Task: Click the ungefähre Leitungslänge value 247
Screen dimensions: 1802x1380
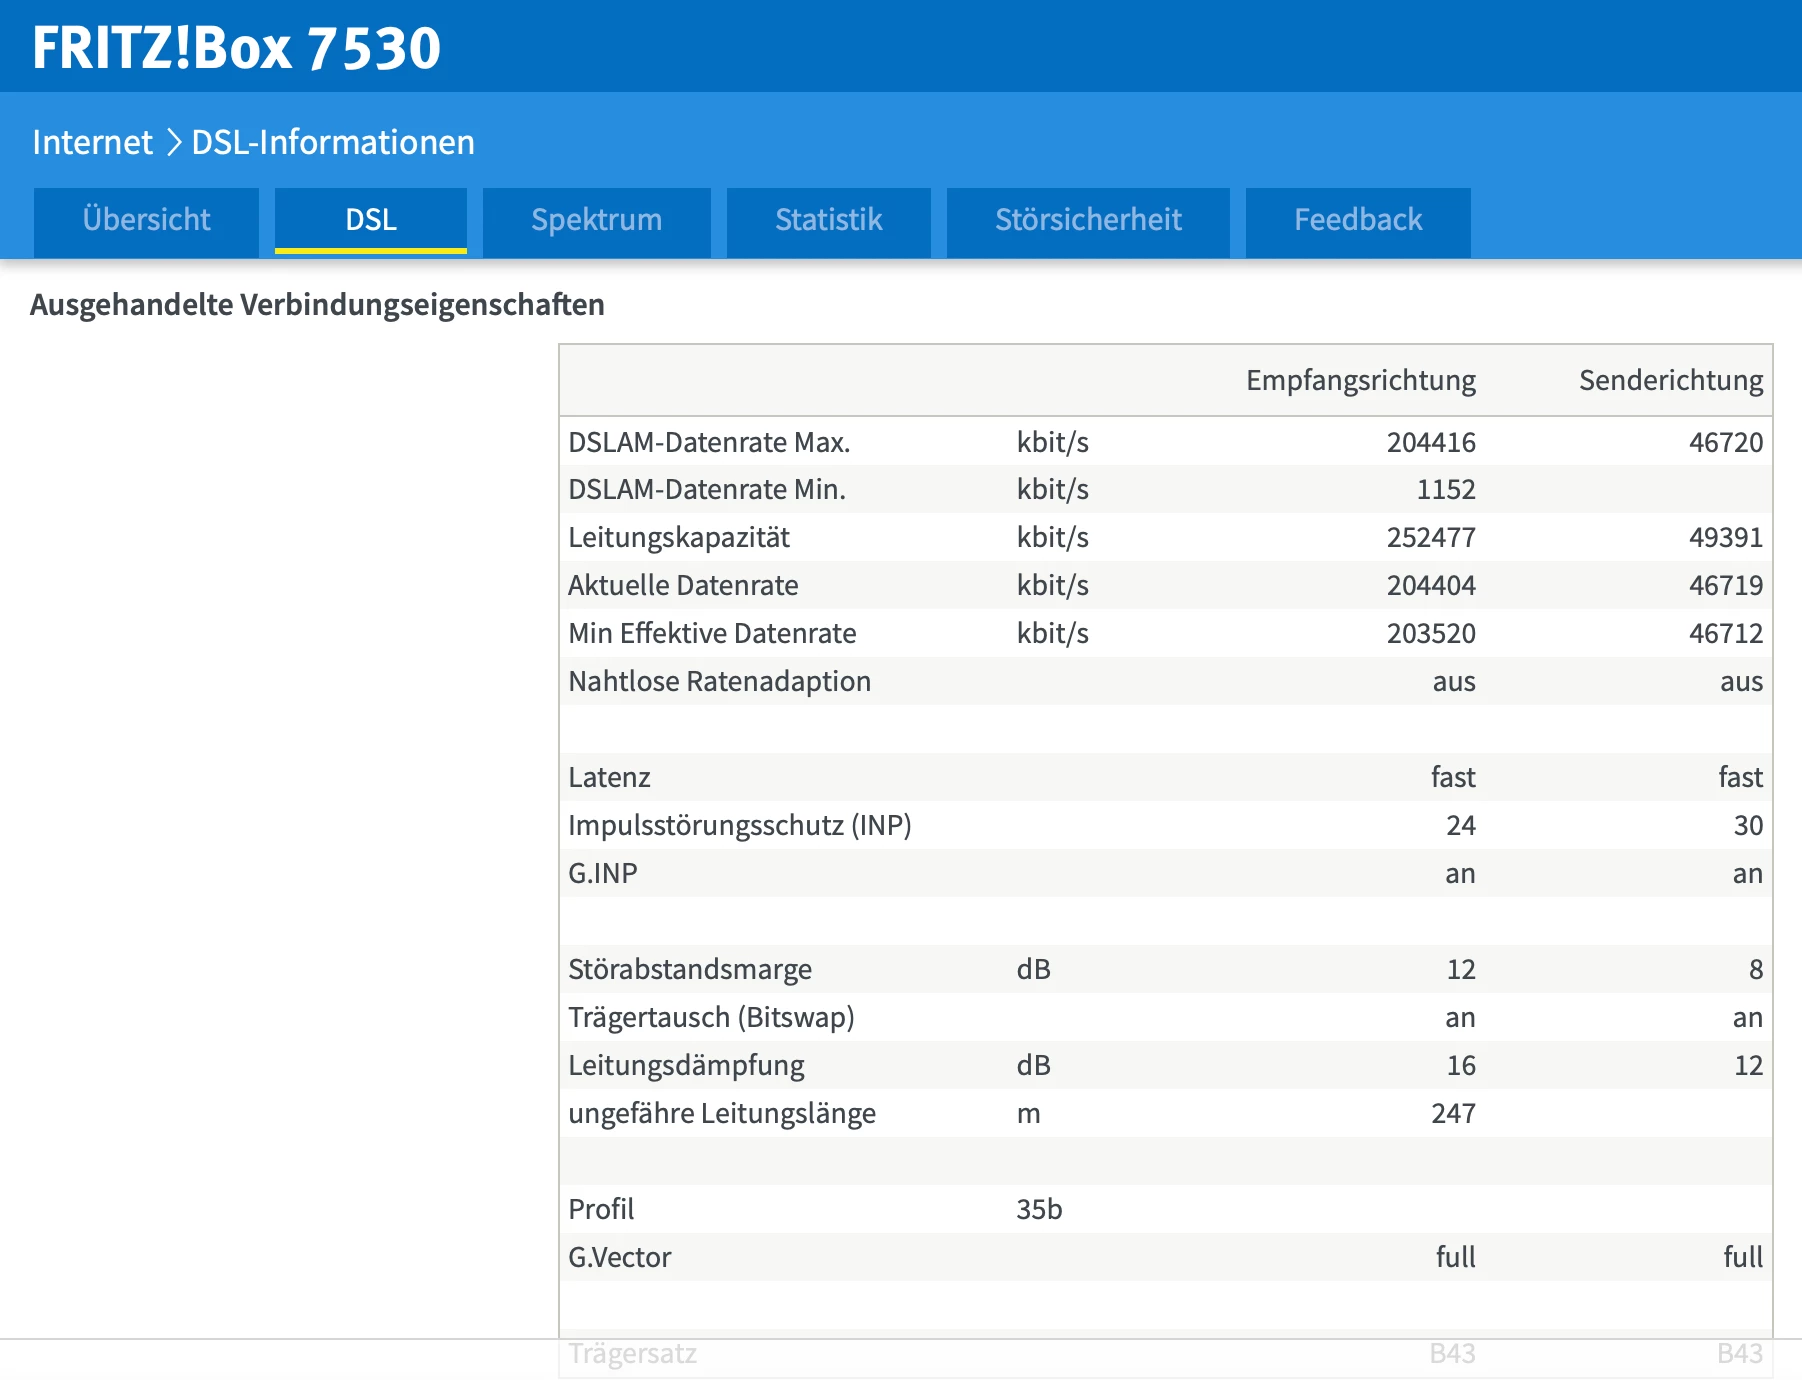Action: pyautogui.click(x=1452, y=1113)
